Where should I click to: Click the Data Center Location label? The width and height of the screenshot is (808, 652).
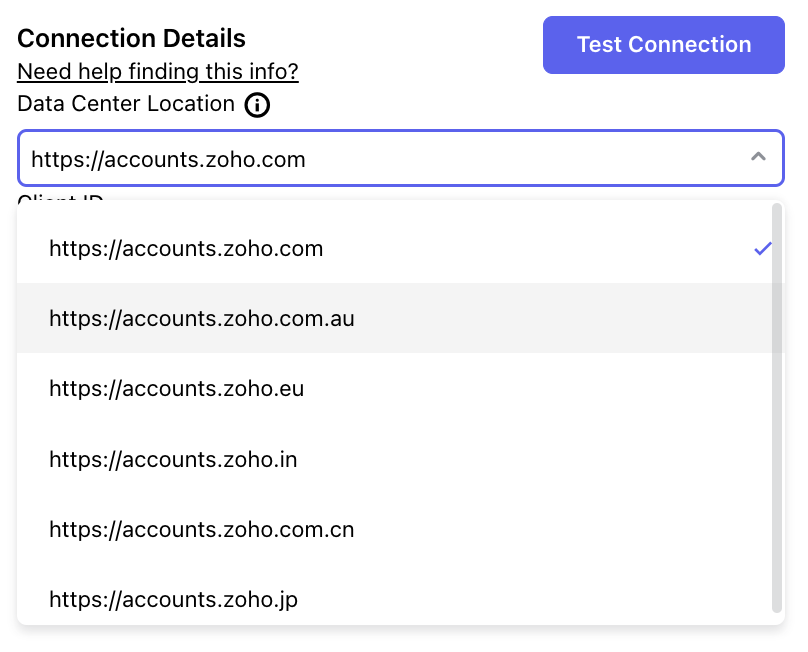coord(126,104)
